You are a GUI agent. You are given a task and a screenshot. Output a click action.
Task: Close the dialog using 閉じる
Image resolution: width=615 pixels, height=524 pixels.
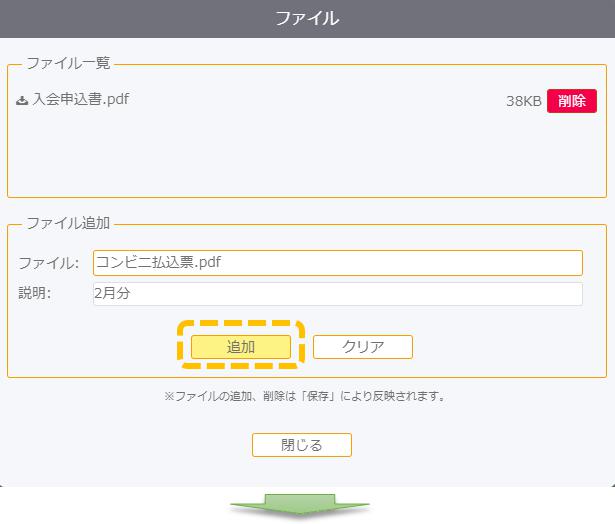pos(302,445)
